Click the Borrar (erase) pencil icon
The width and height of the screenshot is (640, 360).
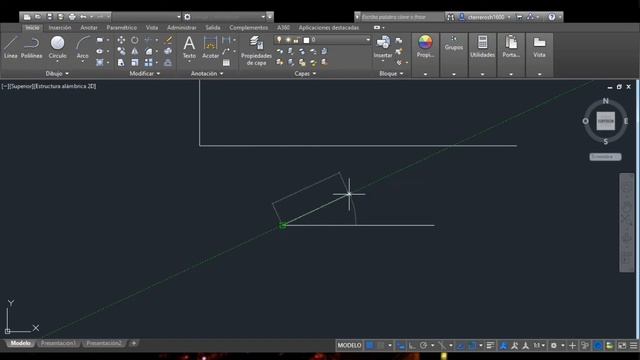tap(168, 40)
